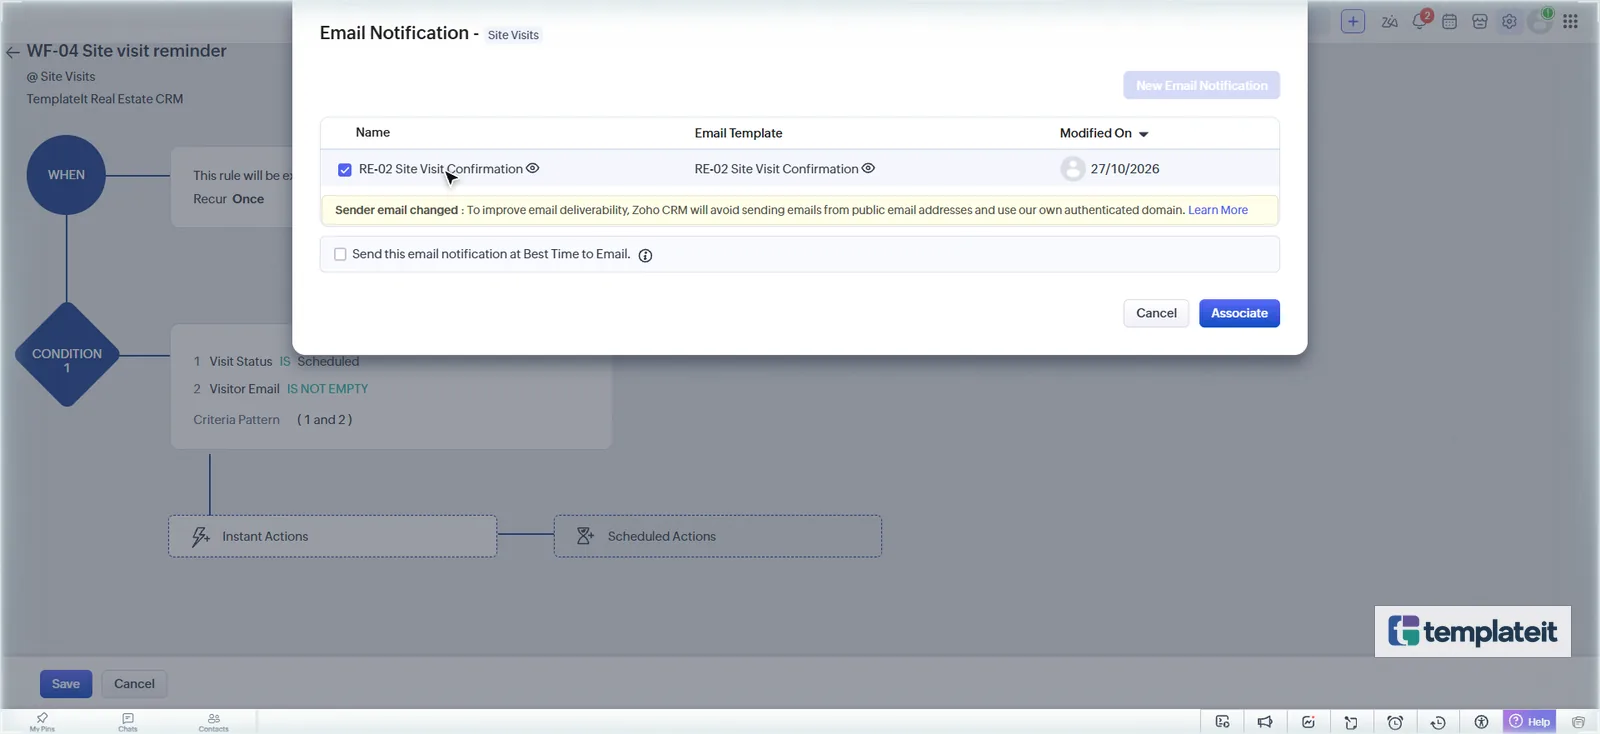The image size is (1600, 734).
Task: Select the WHEN node in workflow
Action: 66,175
